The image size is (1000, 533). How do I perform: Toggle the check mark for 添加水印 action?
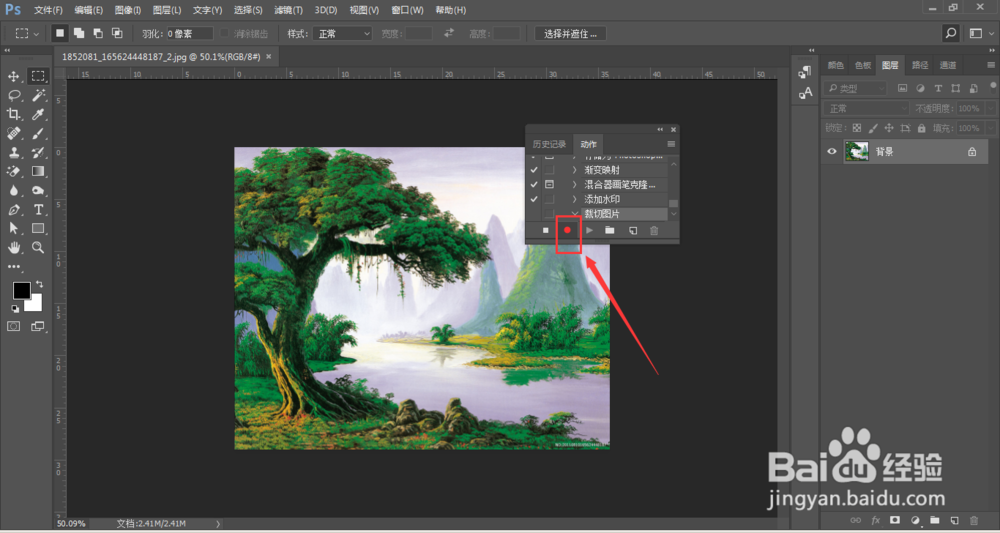point(534,199)
